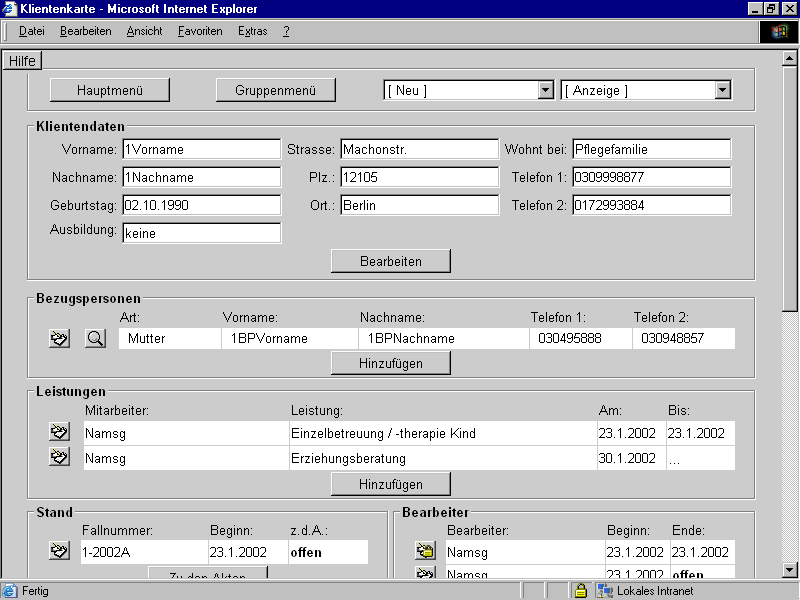This screenshot has height=600, width=800.
Task: Open the Extras menu
Action: (x=252, y=31)
